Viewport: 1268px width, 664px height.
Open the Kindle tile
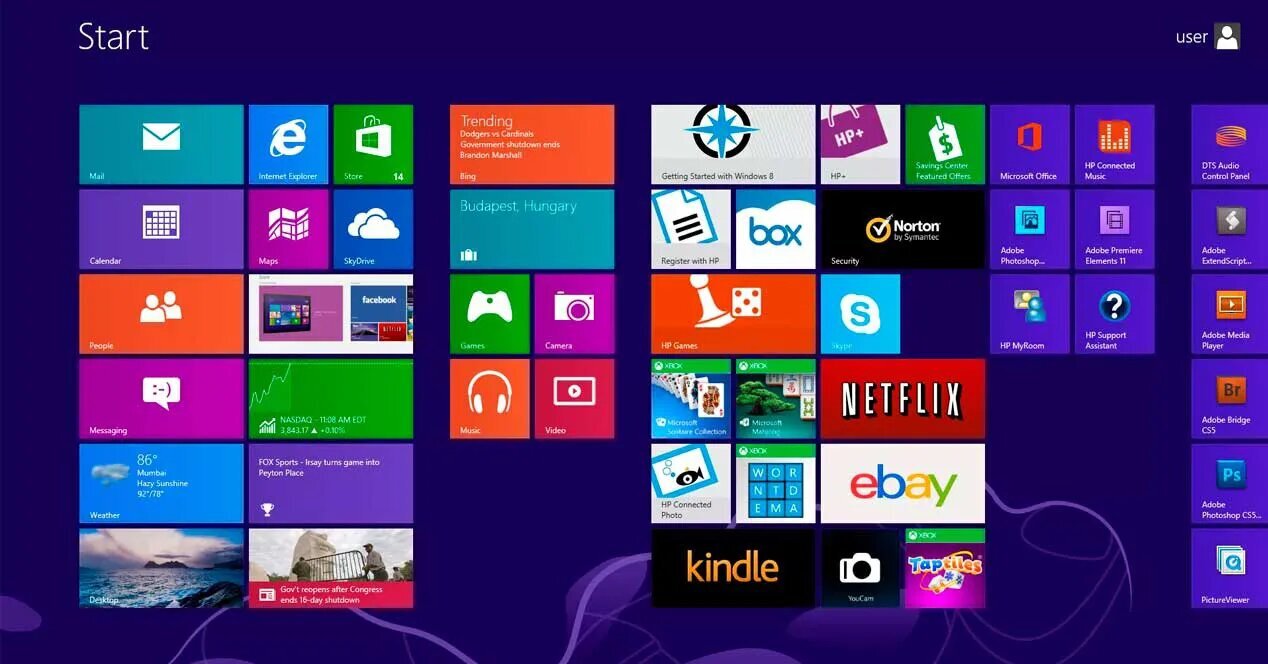pos(733,568)
